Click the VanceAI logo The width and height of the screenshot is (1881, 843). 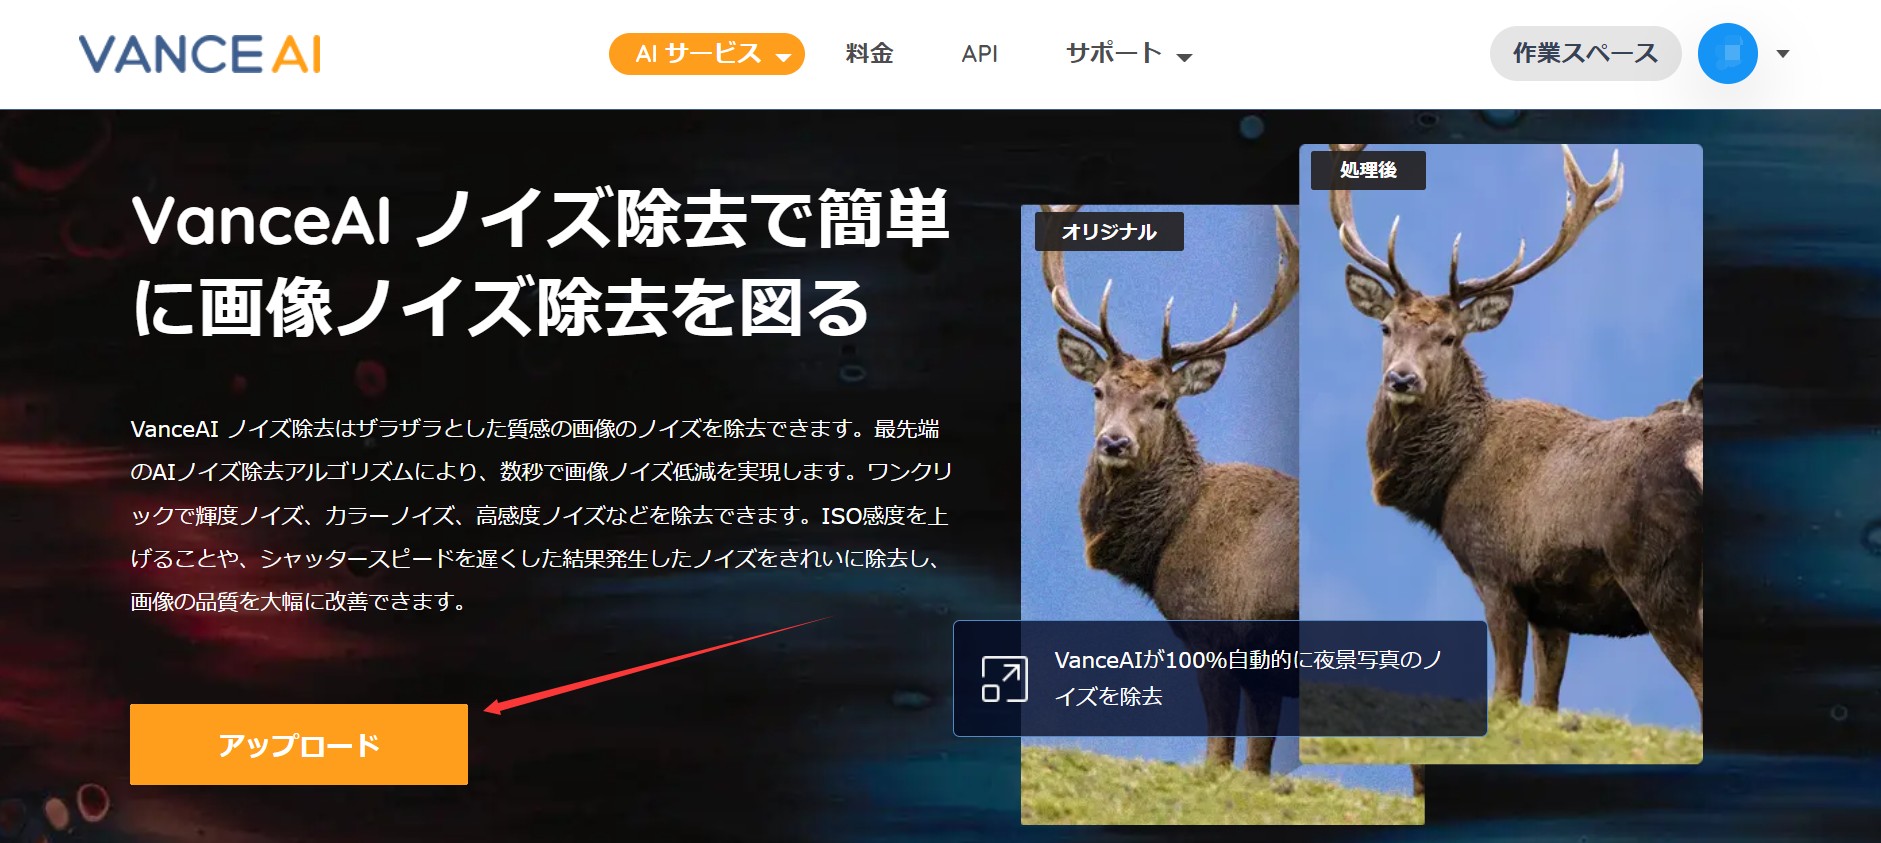(x=200, y=54)
